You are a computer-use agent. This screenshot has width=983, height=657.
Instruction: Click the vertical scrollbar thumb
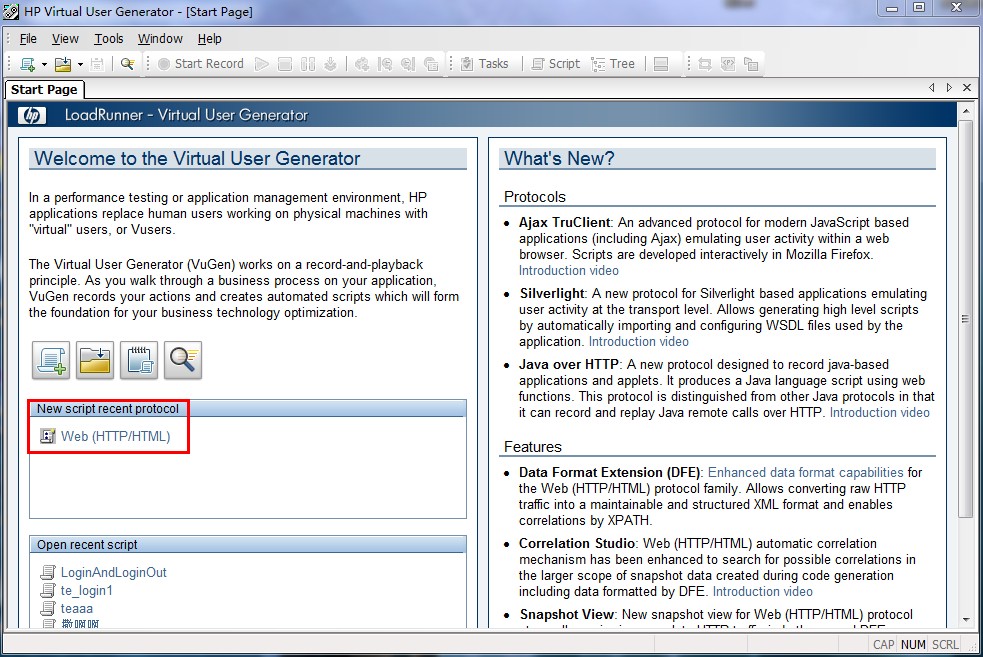[x=965, y=318]
